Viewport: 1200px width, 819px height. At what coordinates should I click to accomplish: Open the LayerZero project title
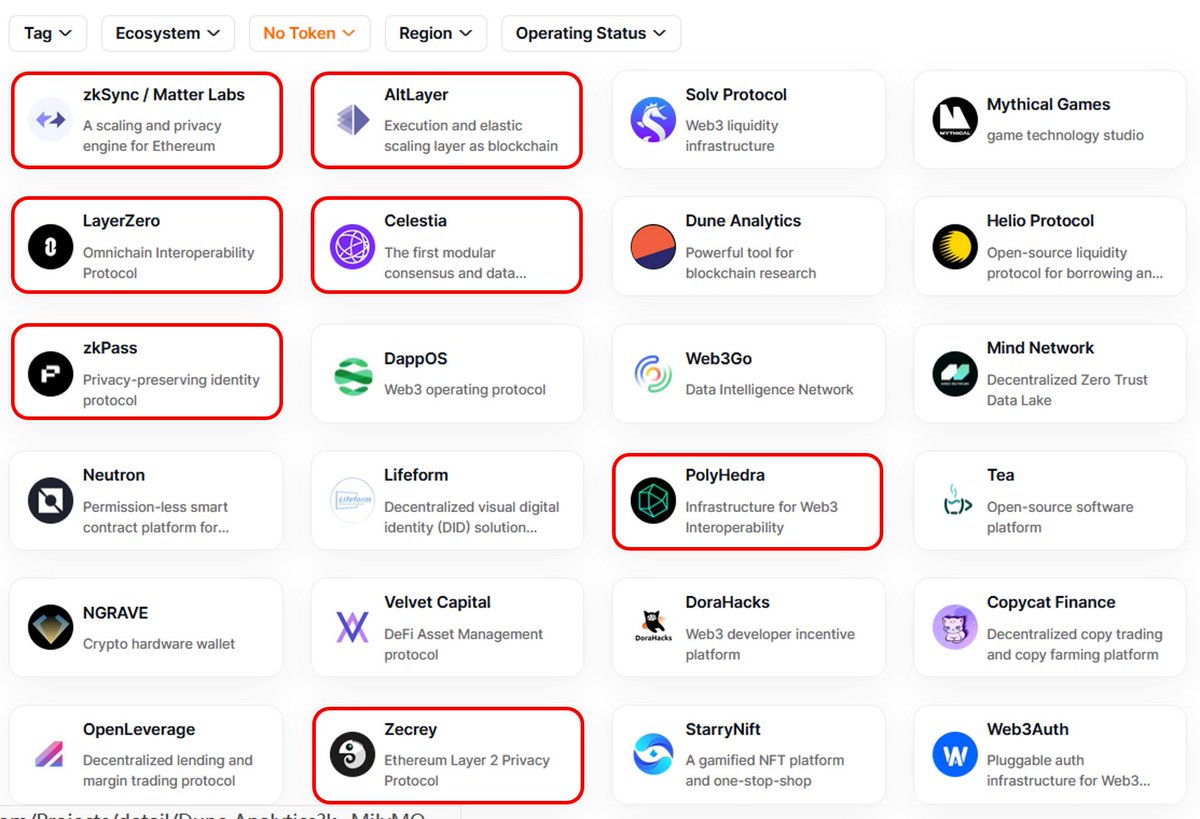tap(121, 221)
